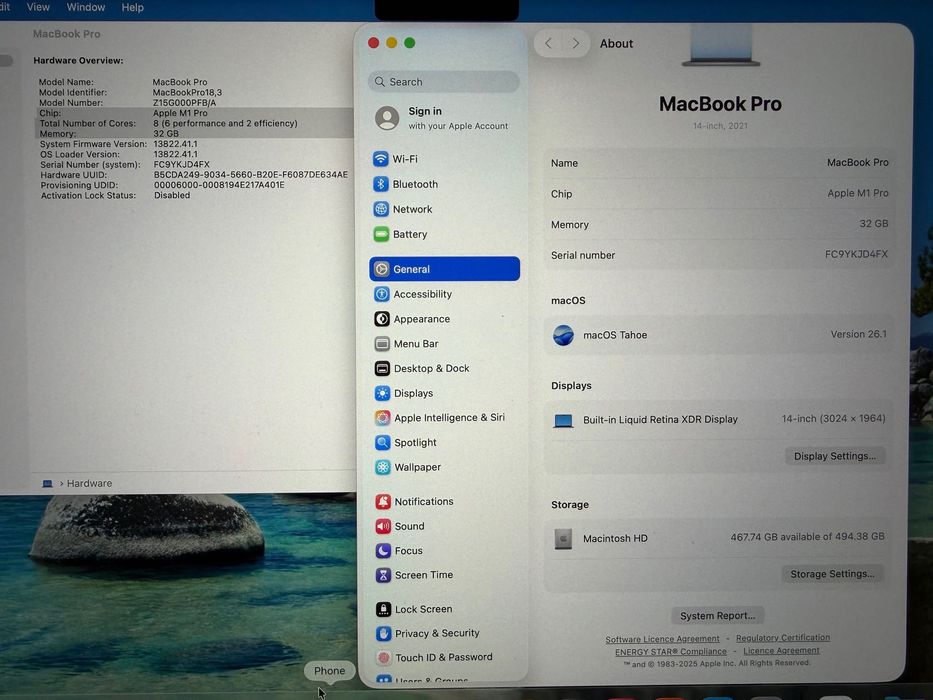Click the computer icon in path bar
933x700 pixels.
pos(47,483)
